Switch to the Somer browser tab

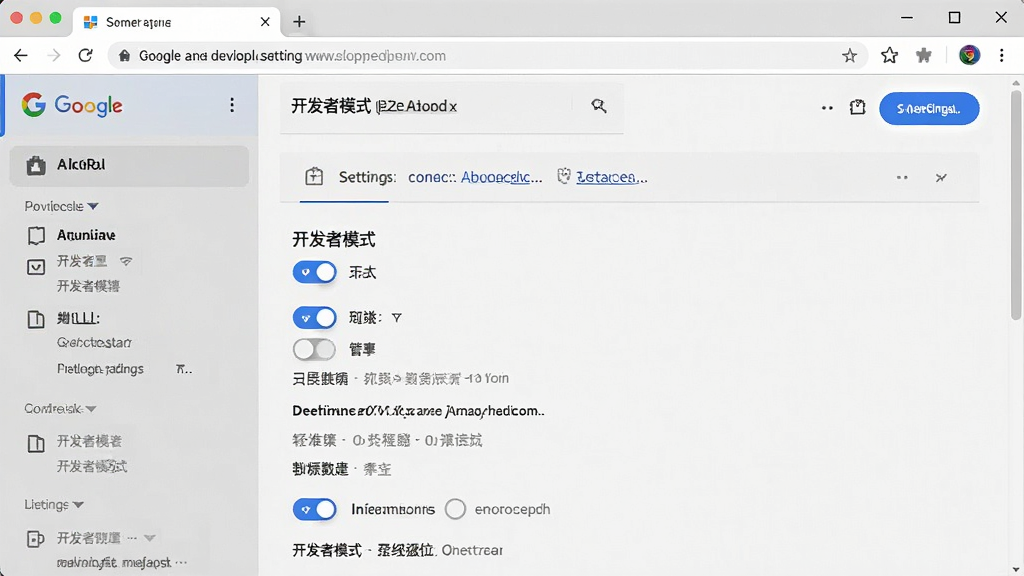[x=176, y=22]
